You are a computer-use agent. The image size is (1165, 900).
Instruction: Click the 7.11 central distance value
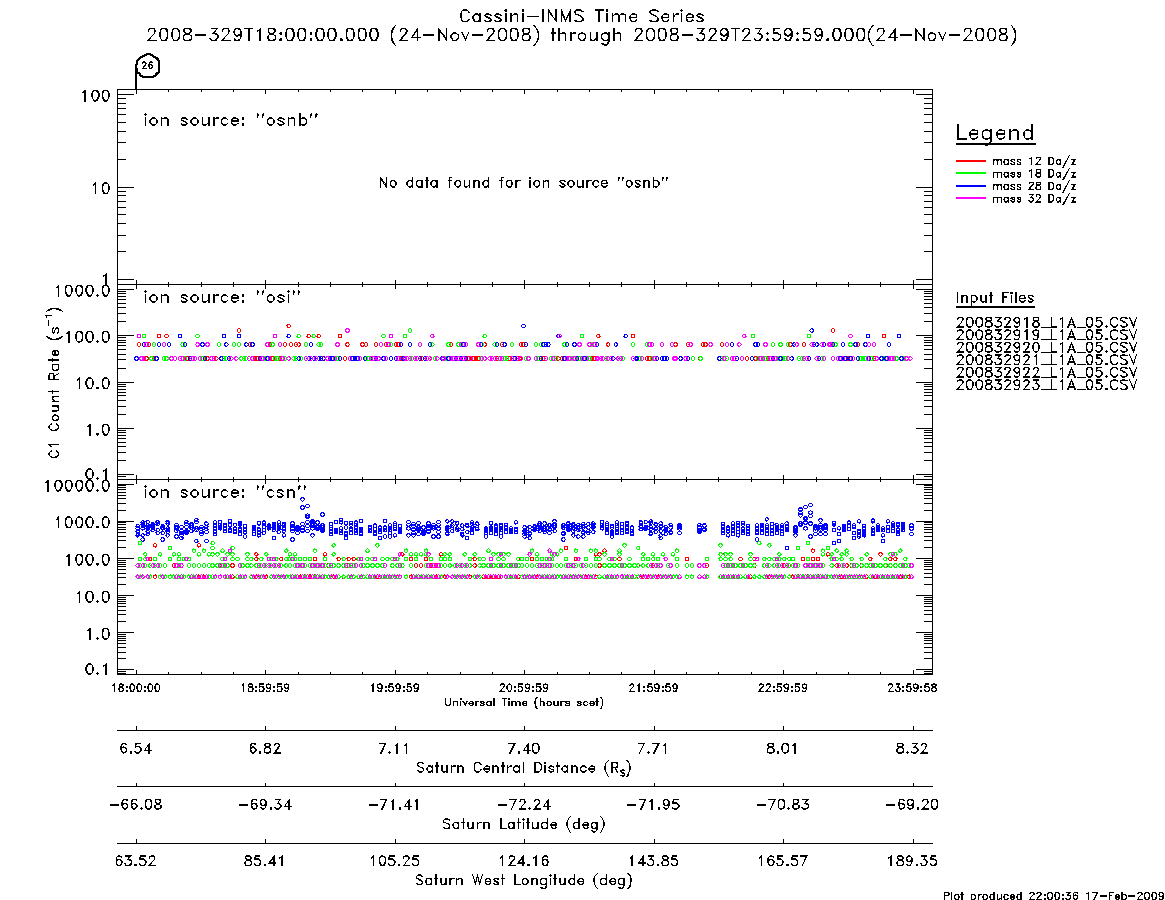[395, 748]
